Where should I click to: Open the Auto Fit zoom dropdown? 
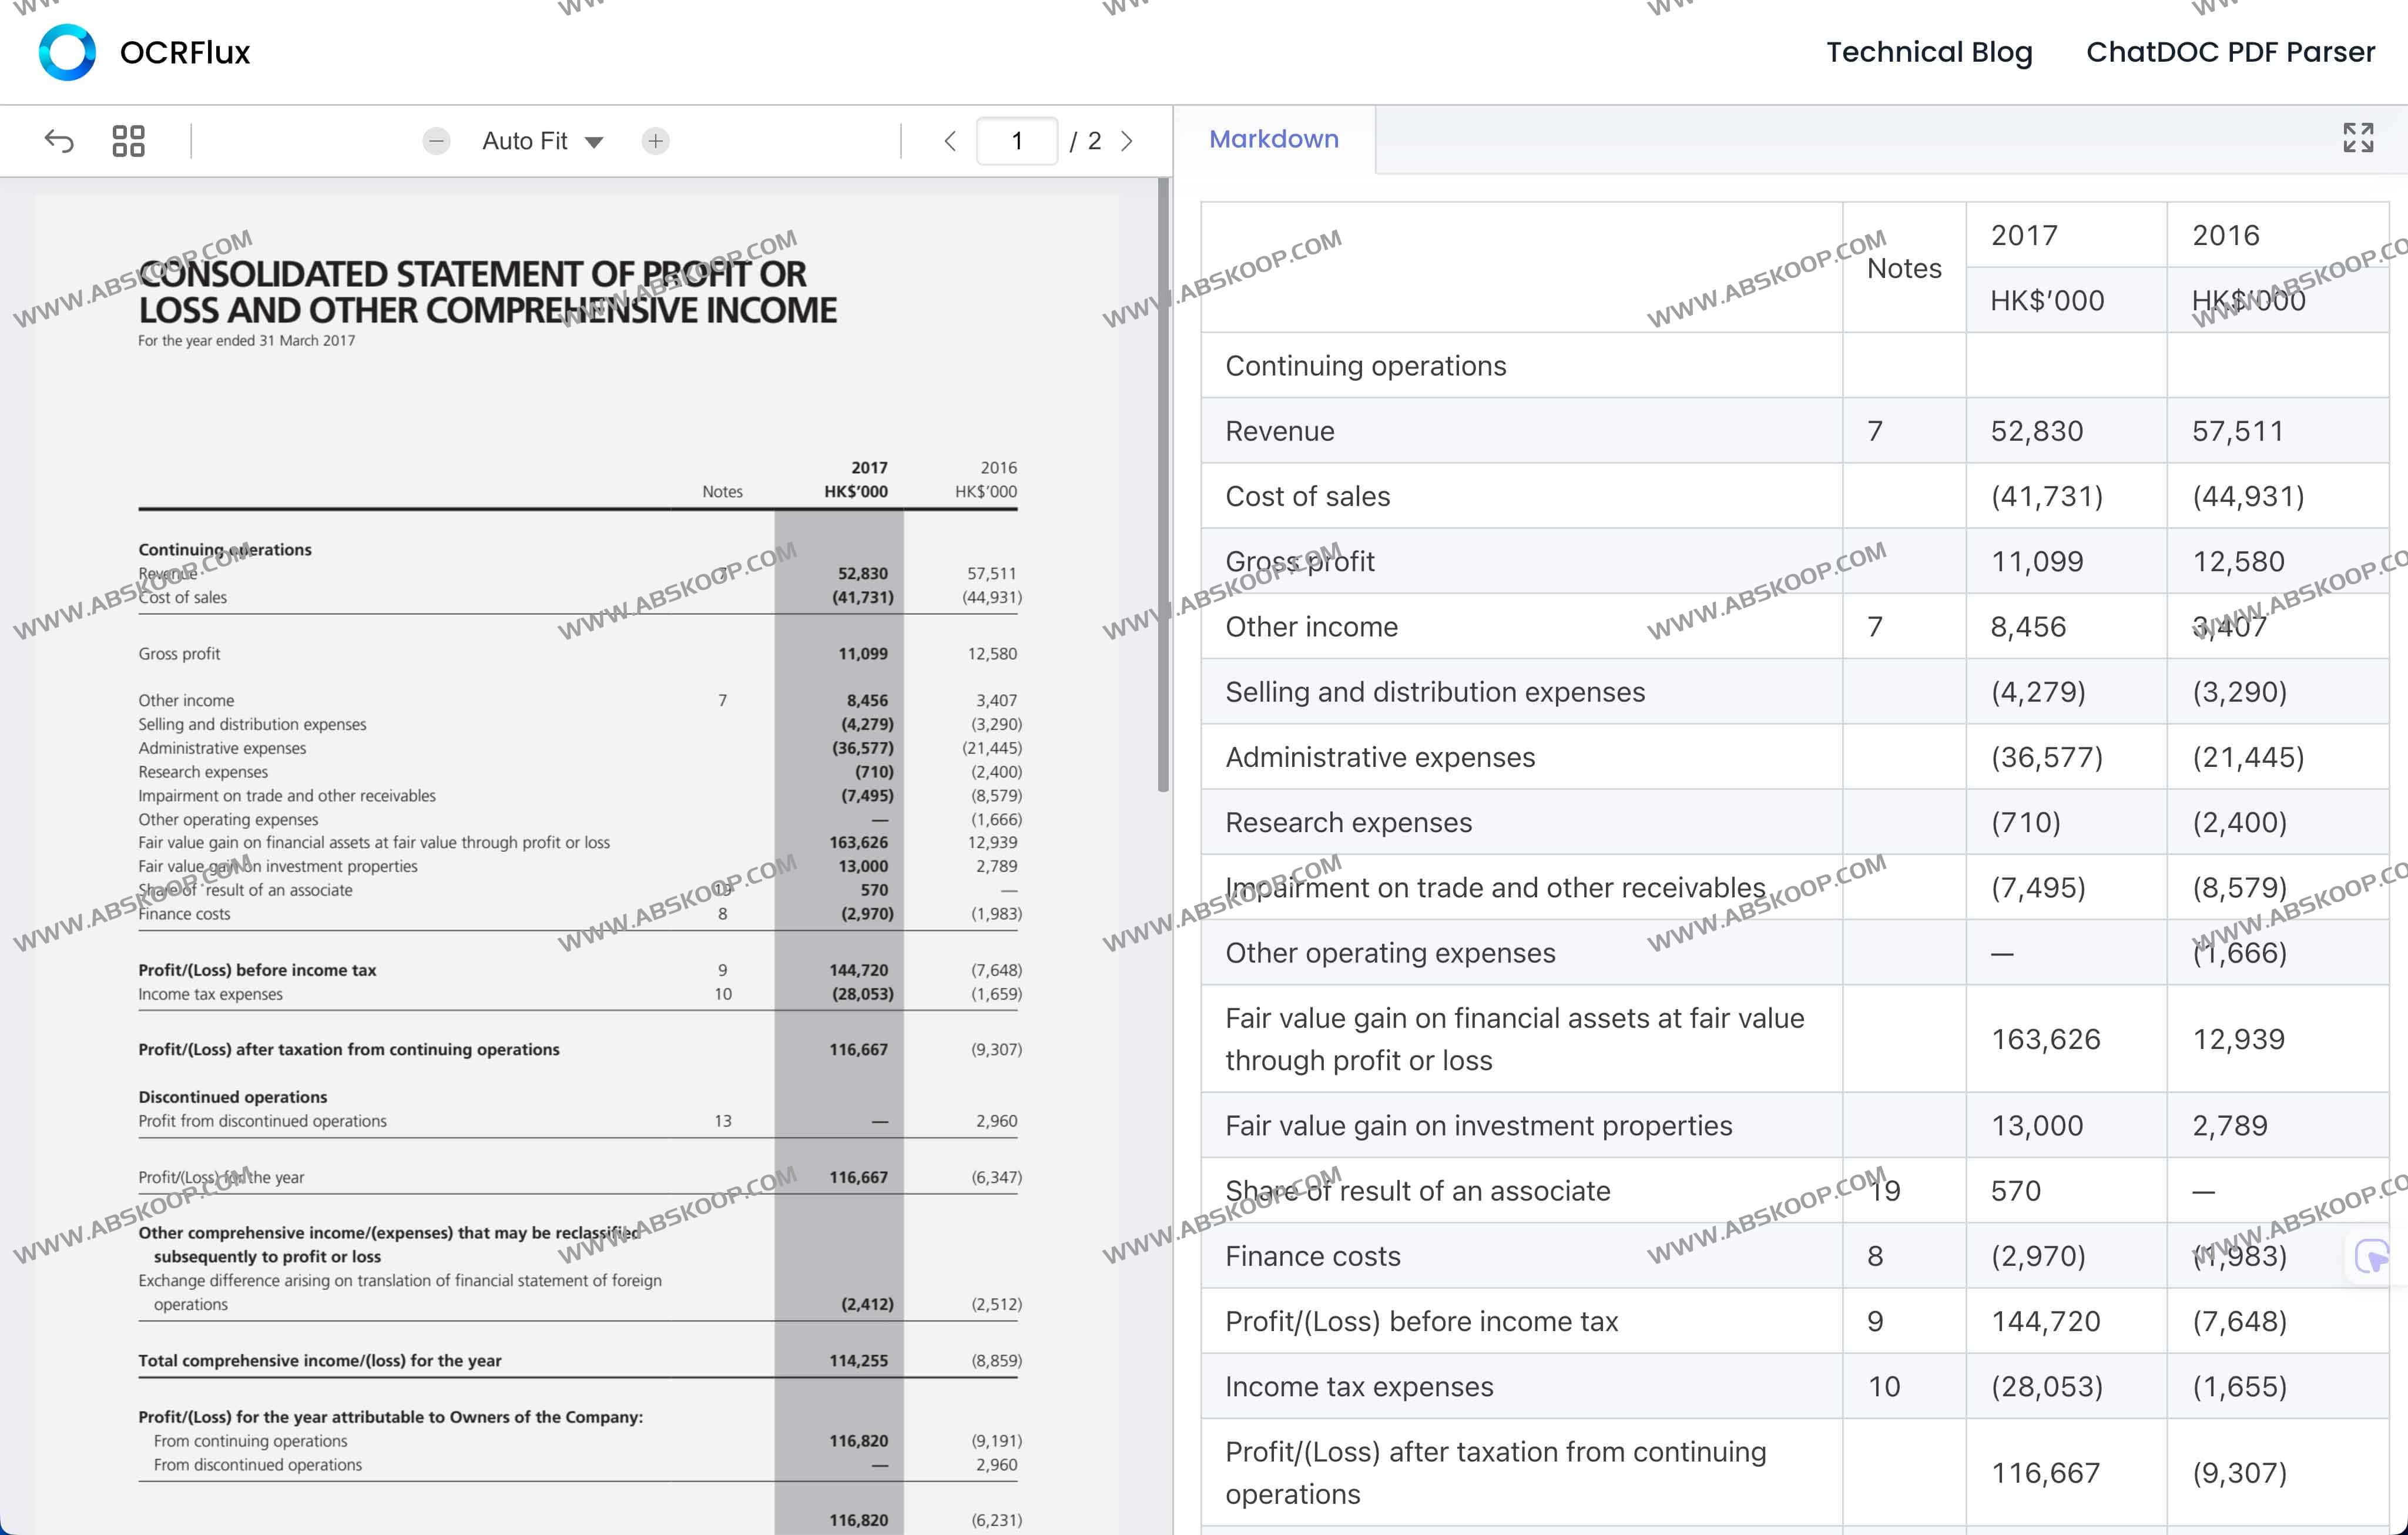pyautogui.click(x=525, y=141)
